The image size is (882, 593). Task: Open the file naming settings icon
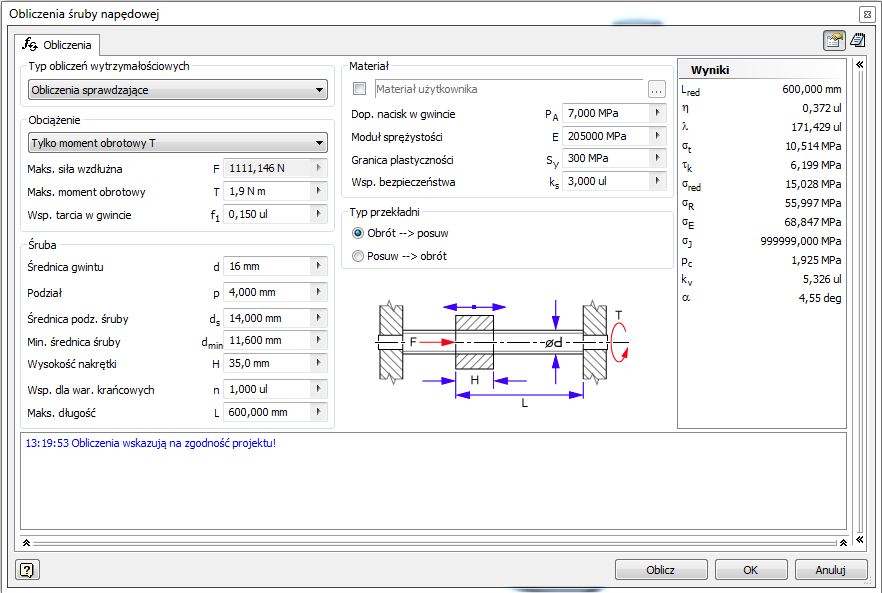click(x=834, y=40)
